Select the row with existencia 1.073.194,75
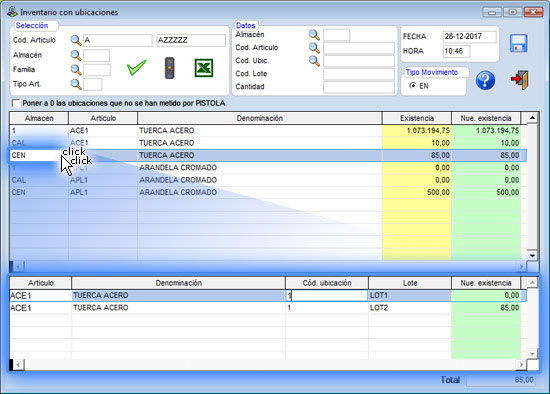The image size is (550, 394). click(268, 131)
